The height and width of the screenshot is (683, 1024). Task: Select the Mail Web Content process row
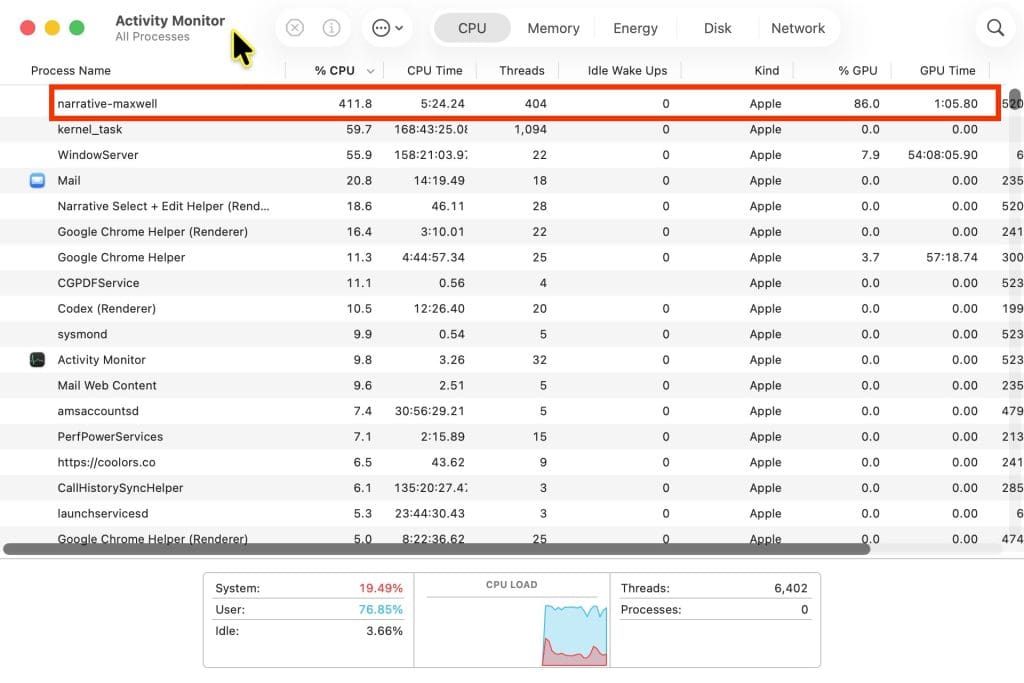point(512,385)
